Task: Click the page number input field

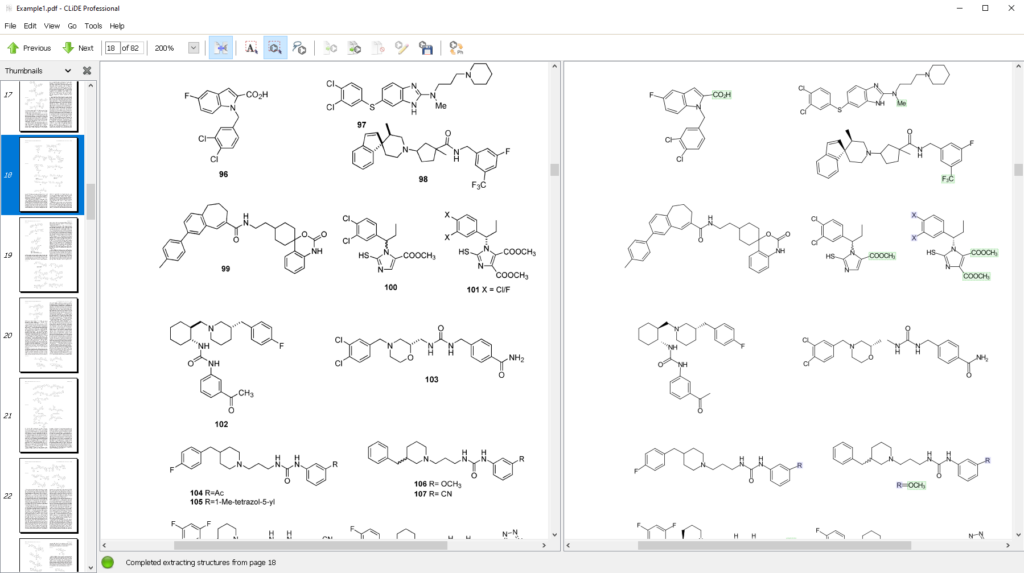Action: click(111, 48)
